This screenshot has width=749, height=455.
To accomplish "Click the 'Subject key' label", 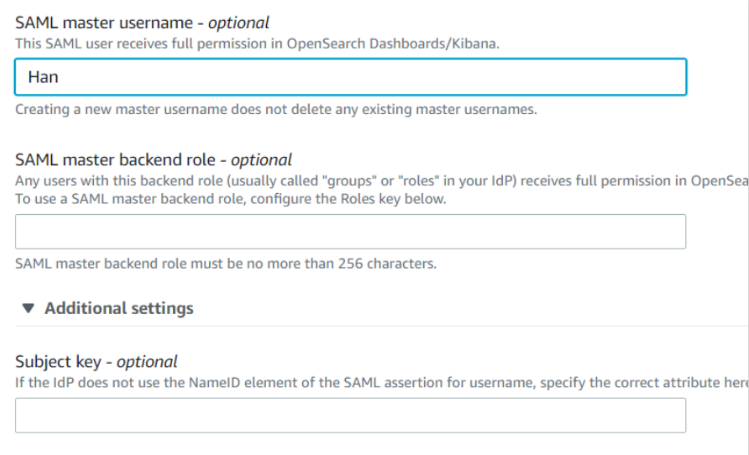I will coord(58,361).
